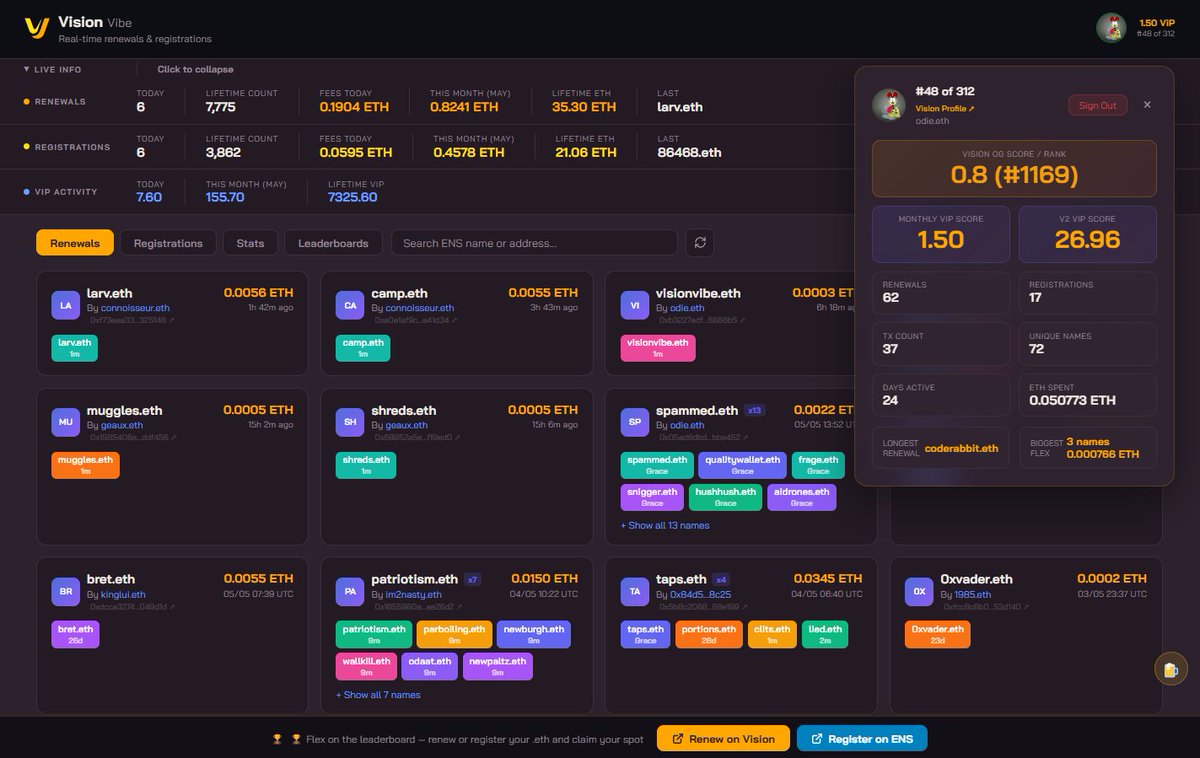Viewport: 1200px width, 758px height.
Task: Click the refresh icon beside search field
Action: 700,242
